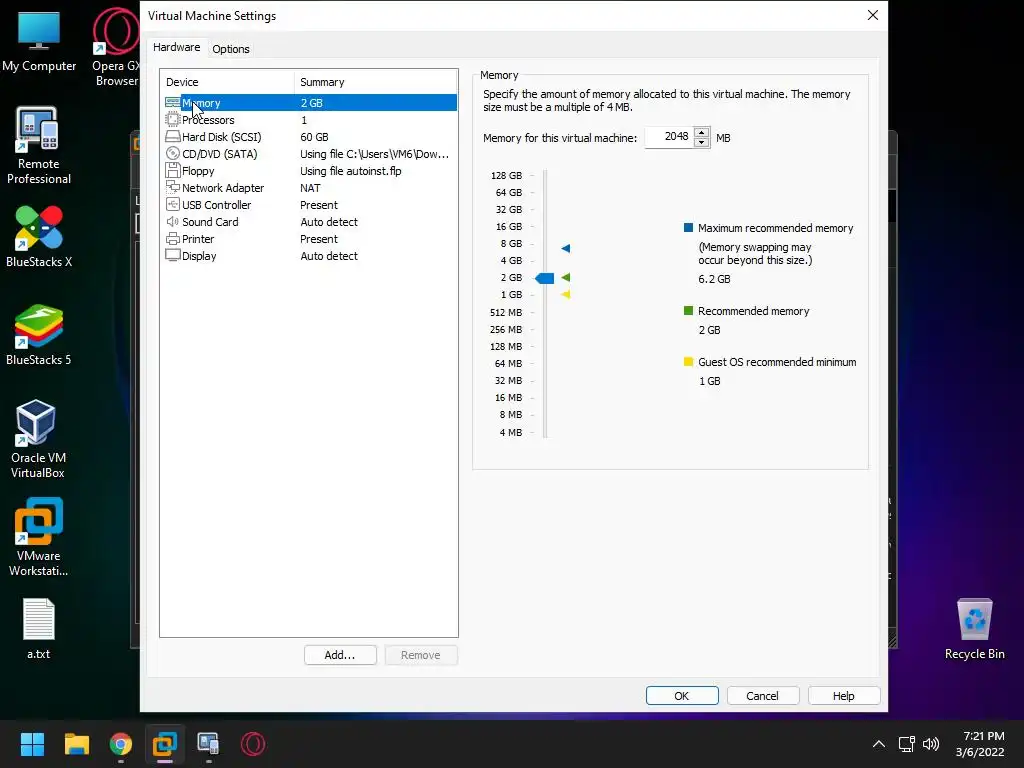1024x768 pixels.
Task: Click the blue maximum recommended memory marker
Action: [566, 248]
